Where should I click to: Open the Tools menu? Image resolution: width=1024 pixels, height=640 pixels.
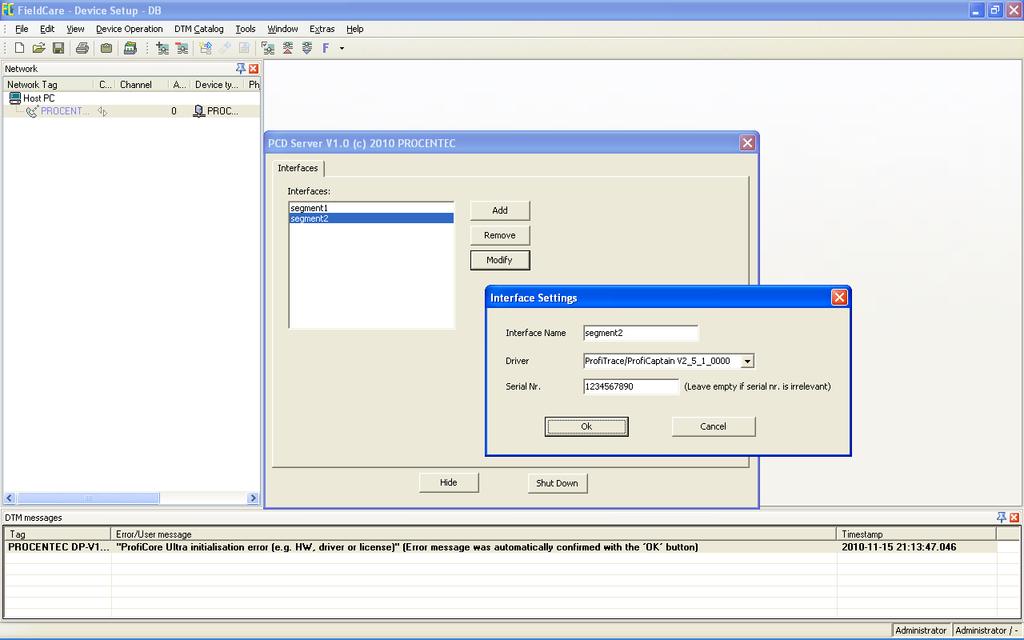point(246,29)
